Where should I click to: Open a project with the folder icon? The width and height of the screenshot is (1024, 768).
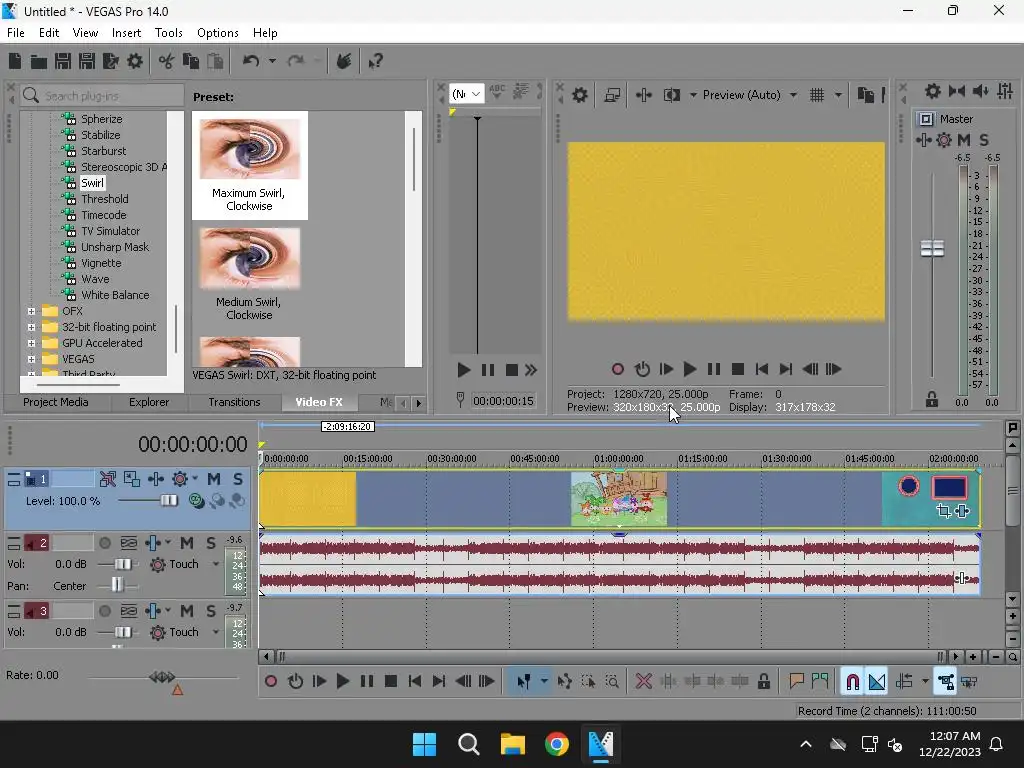click(39, 61)
